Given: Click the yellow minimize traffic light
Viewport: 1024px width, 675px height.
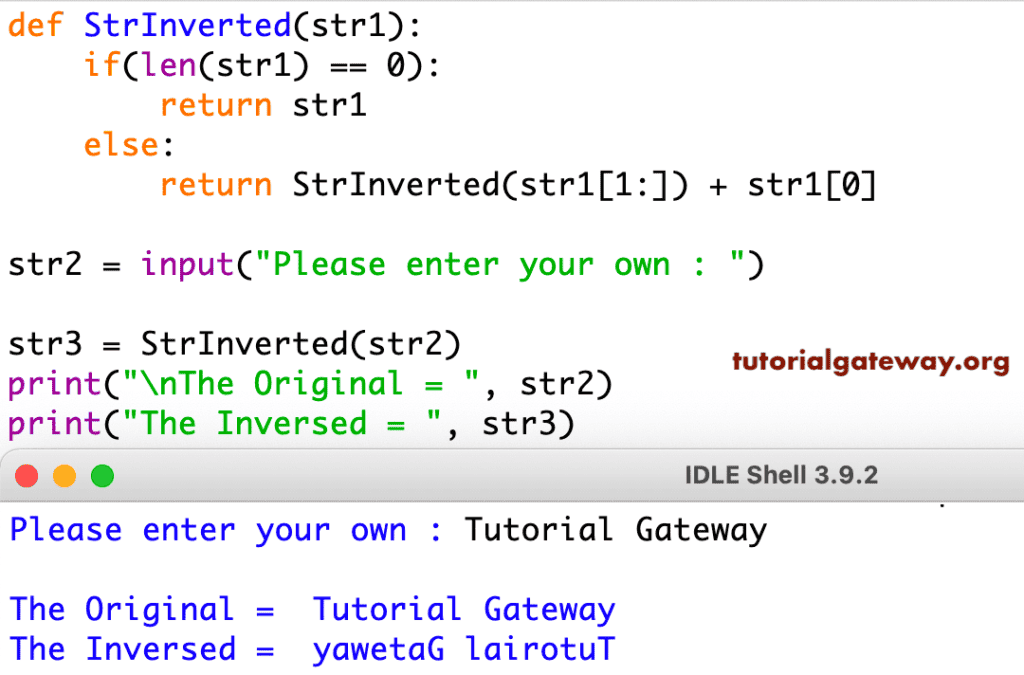Looking at the screenshot, I should click(x=64, y=476).
